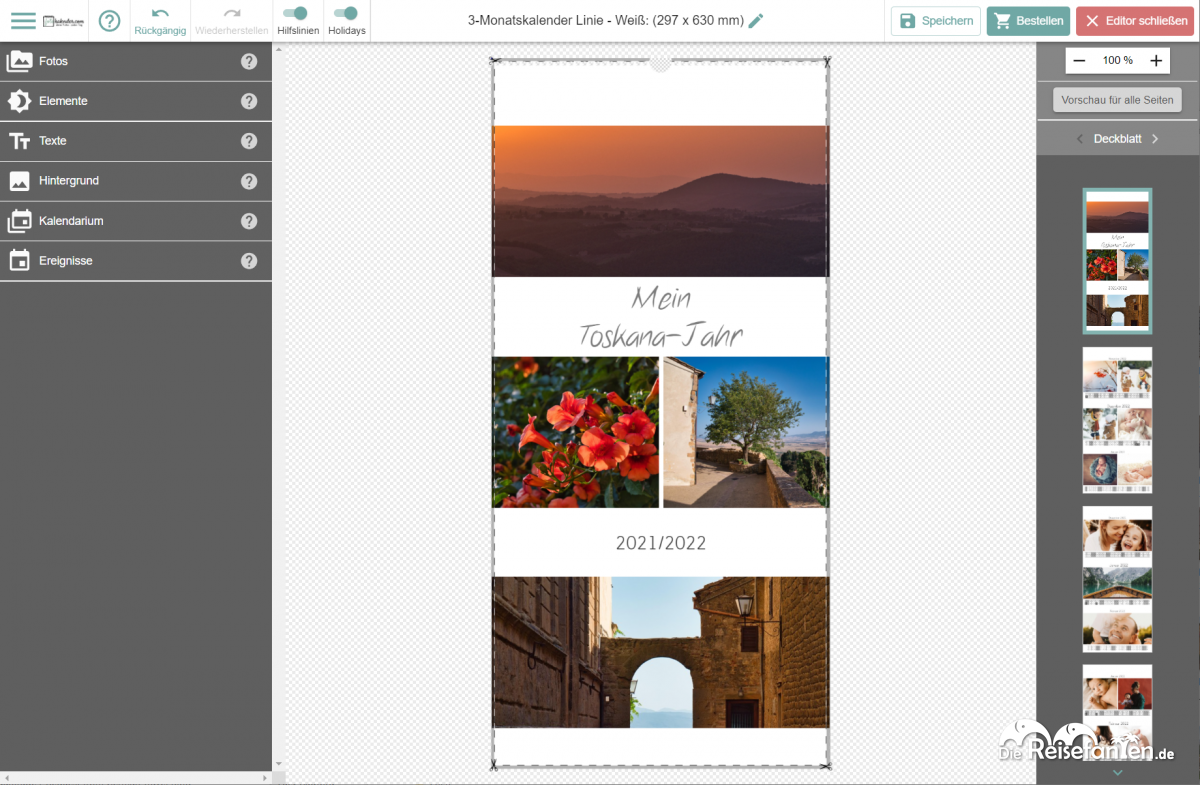Zoom out with the minus button
Screen dimensions: 1200x785
(x=1079, y=61)
